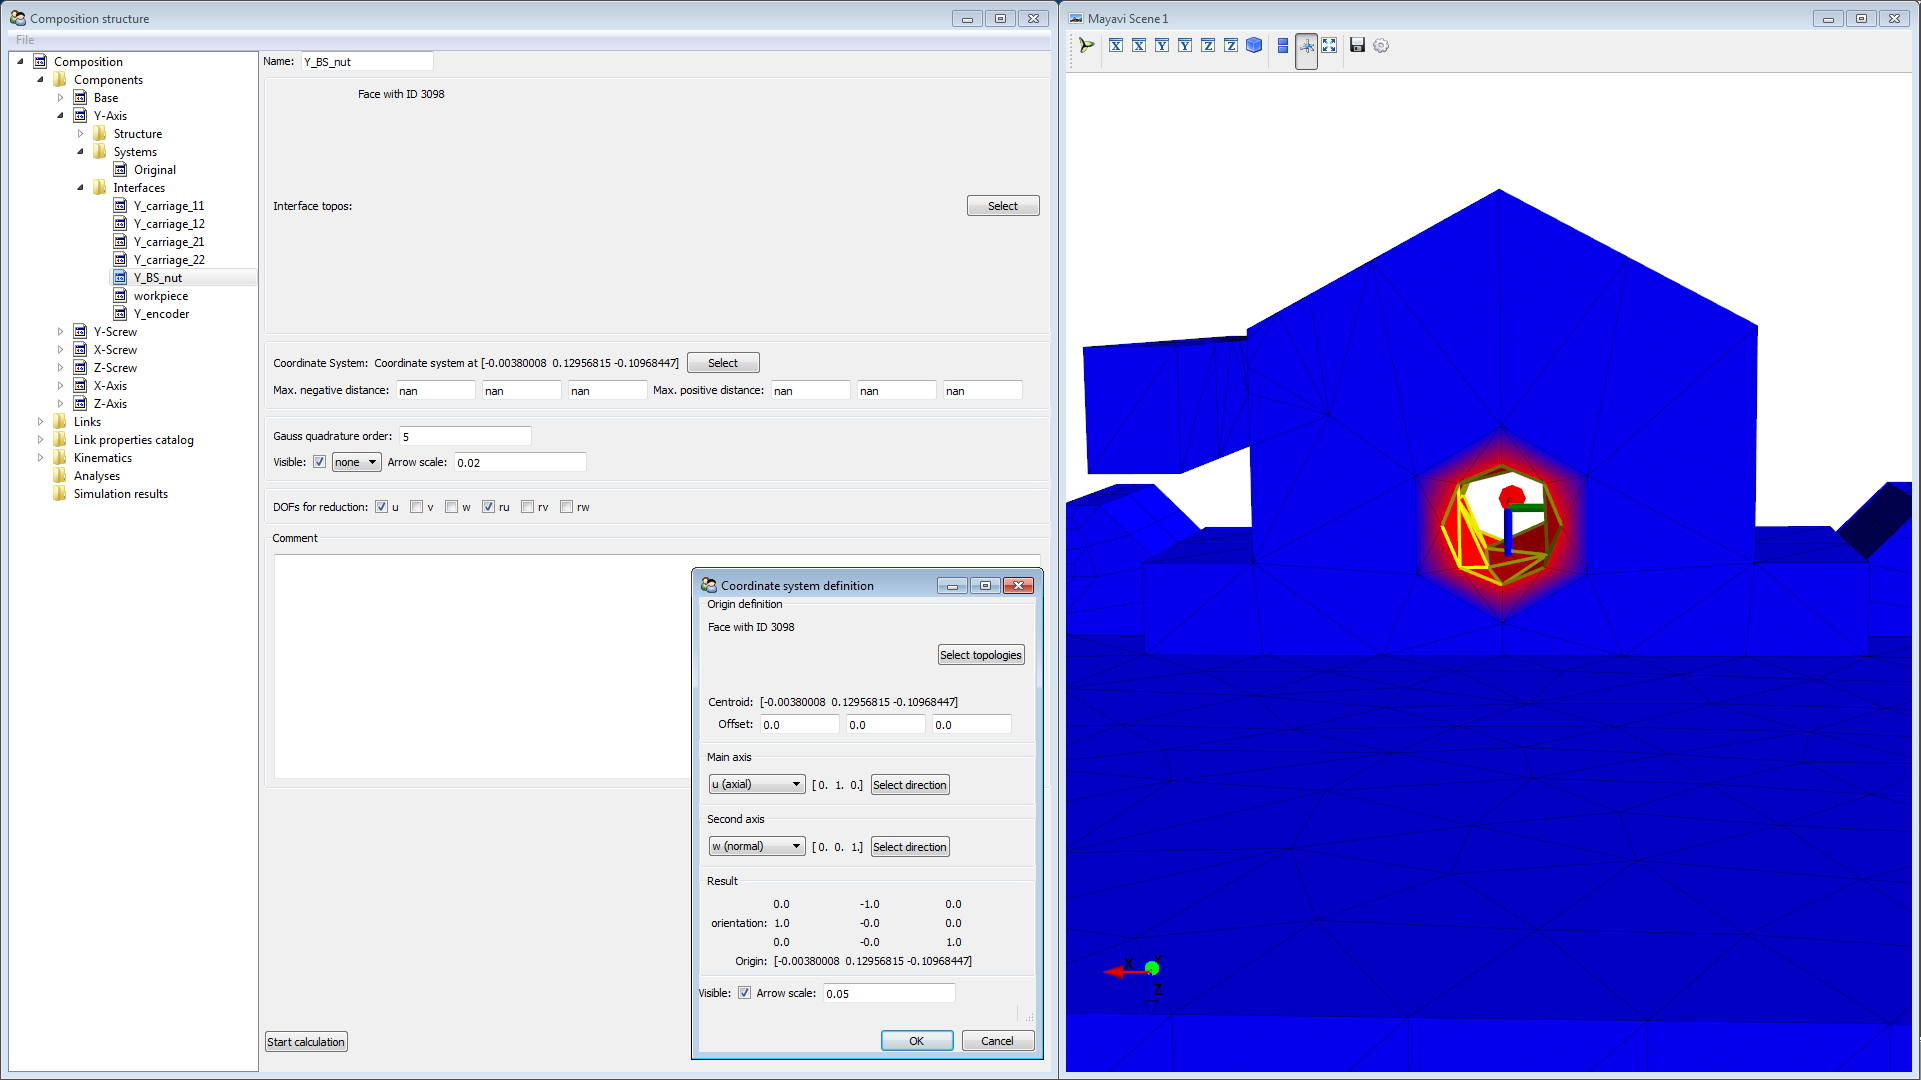
Task: Switch to isometric cube view
Action: click(1254, 45)
